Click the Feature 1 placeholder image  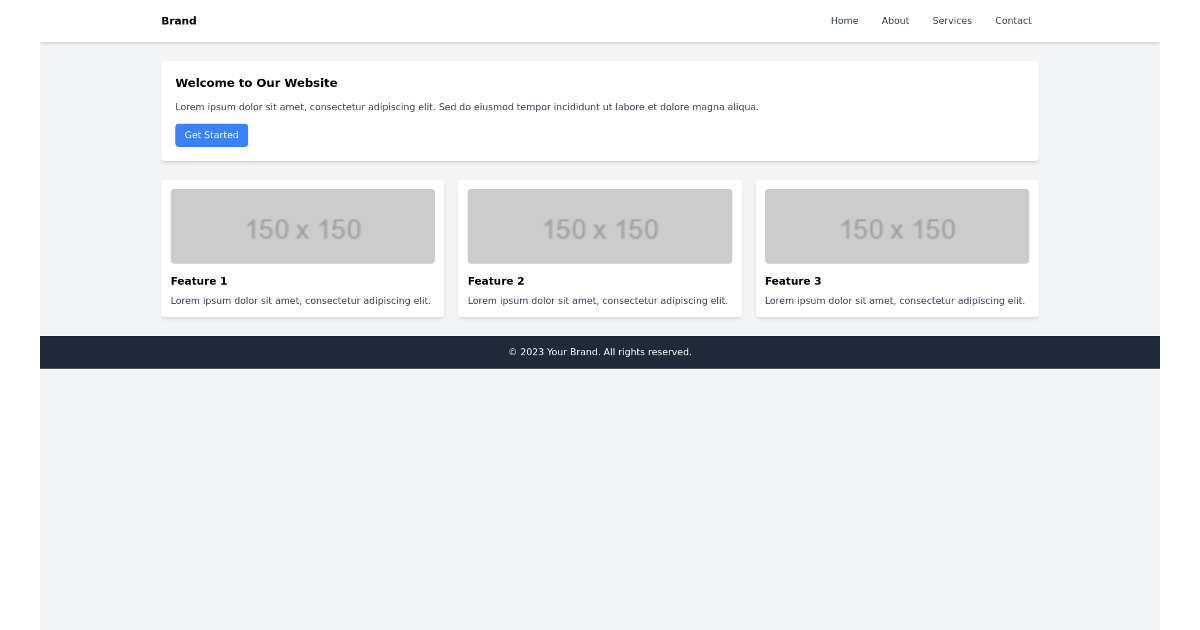tap(302, 226)
